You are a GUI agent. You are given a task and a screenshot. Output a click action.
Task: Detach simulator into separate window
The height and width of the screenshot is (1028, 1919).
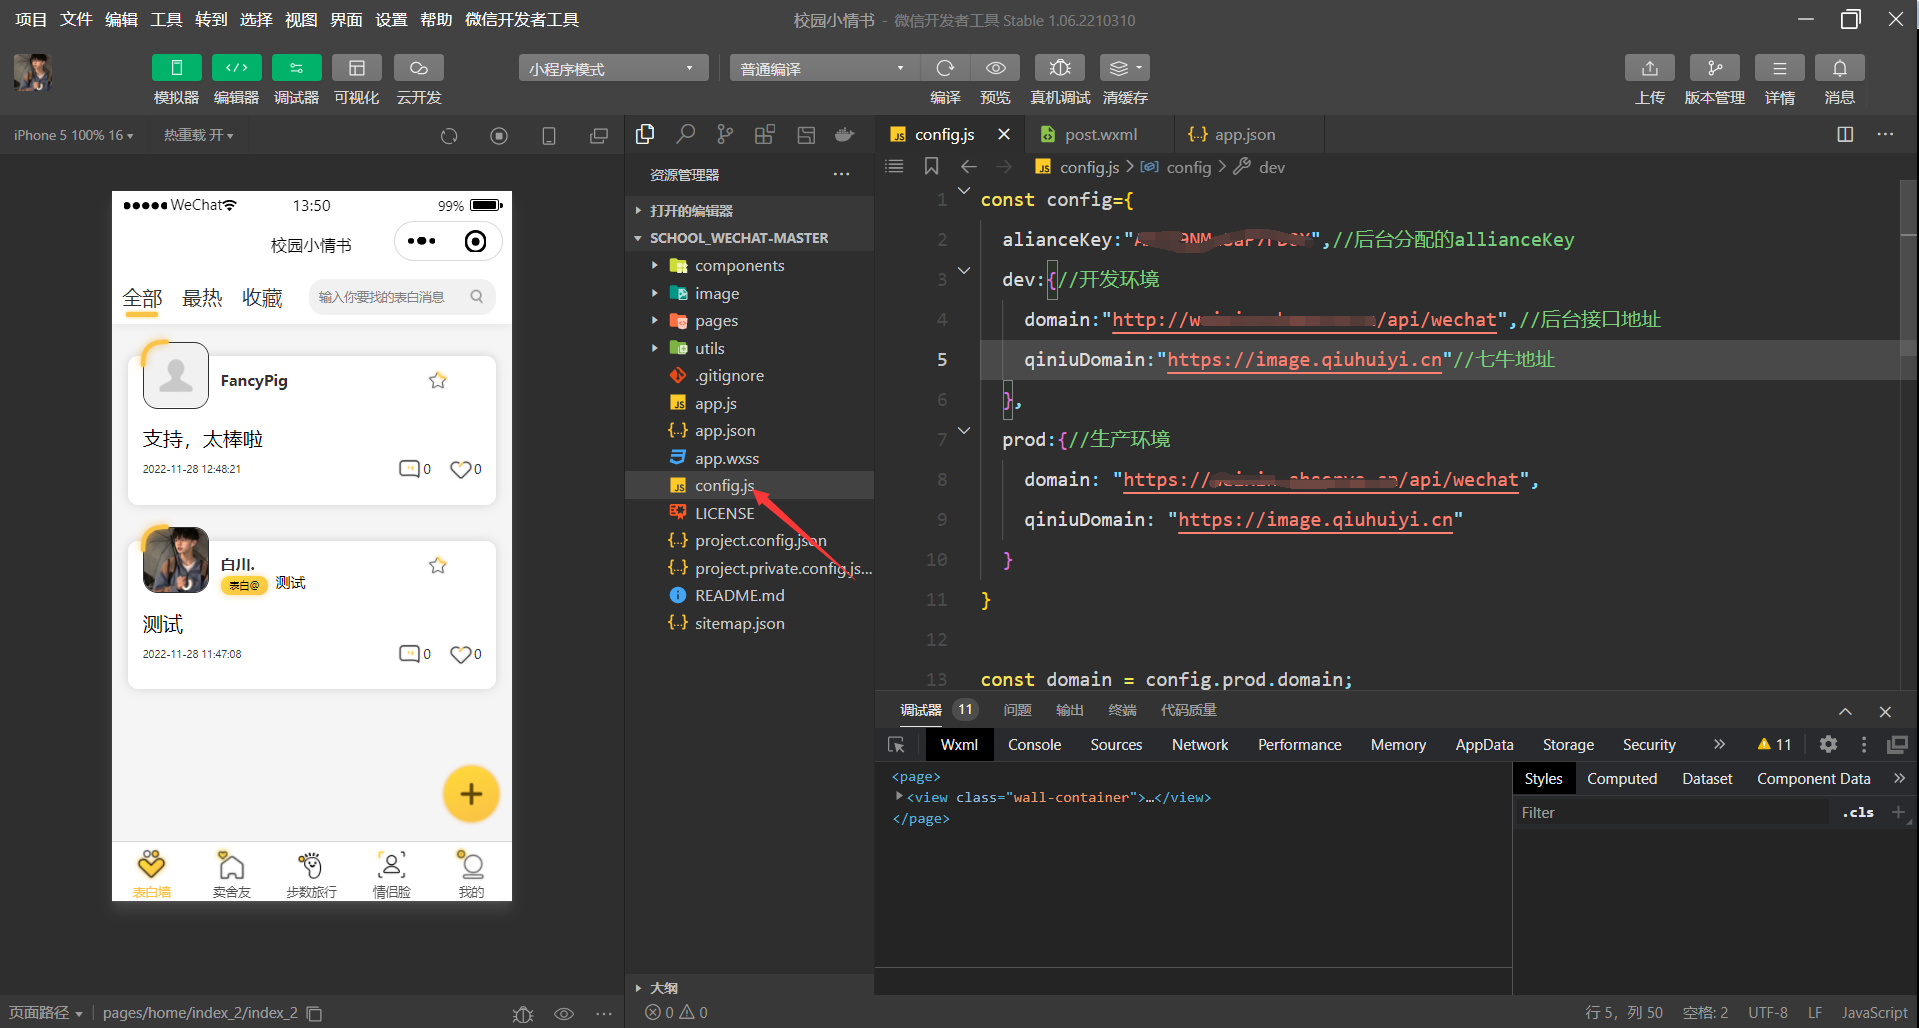[x=599, y=136]
